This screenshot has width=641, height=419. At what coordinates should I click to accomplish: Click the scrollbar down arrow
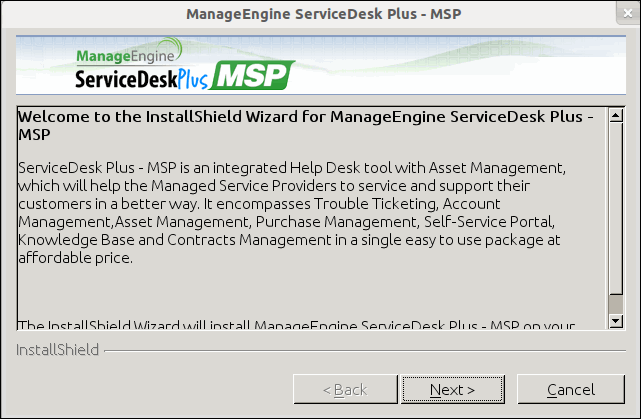click(616, 321)
